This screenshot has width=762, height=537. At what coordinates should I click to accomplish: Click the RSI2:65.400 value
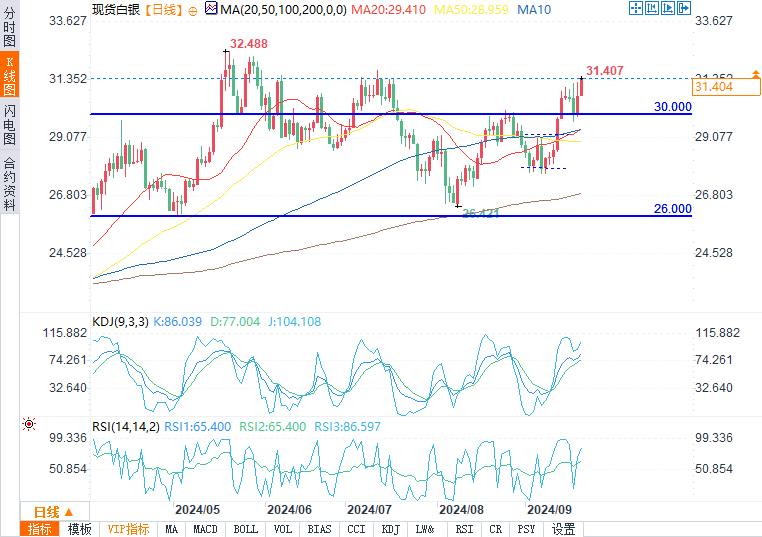pos(273,427)
